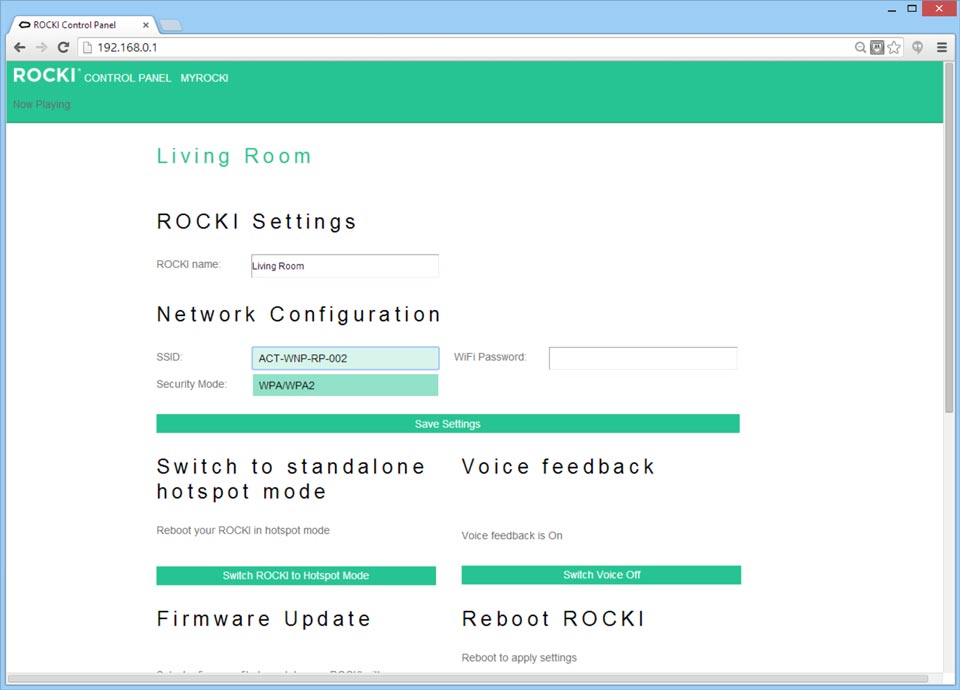Click the horizontal scrollbar at the bottom

(x=467, y=678)
